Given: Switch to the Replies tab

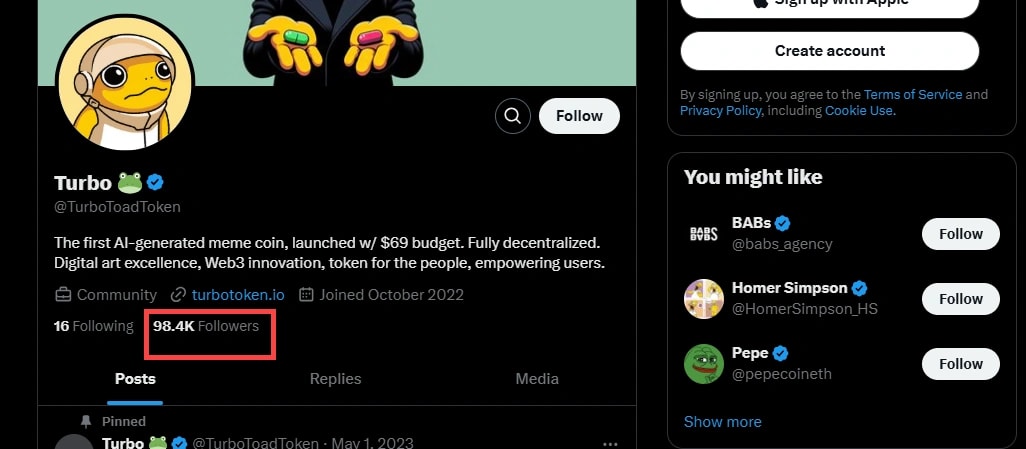Looking at the screenshot, I should [x=335, y=379].
